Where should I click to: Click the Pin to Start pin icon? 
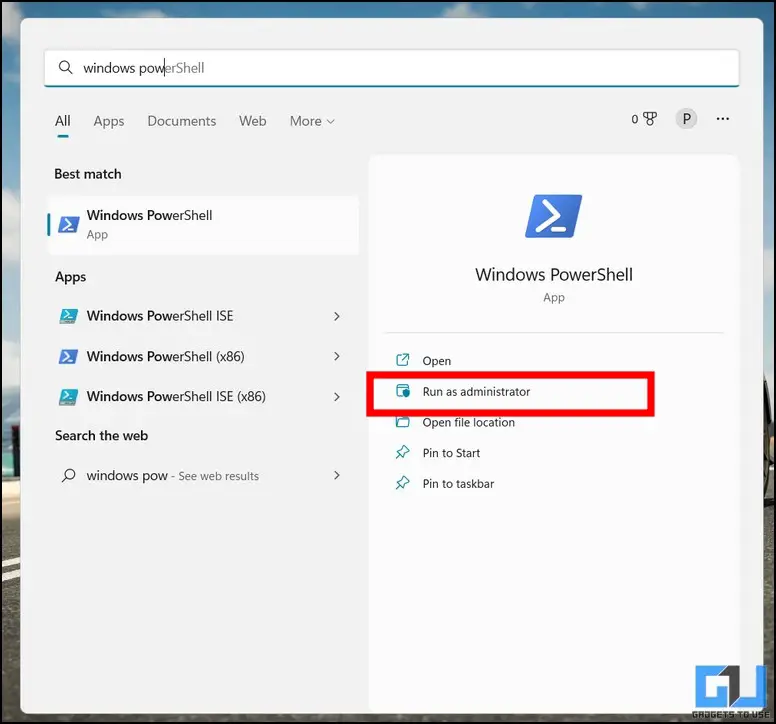point(403,452)
